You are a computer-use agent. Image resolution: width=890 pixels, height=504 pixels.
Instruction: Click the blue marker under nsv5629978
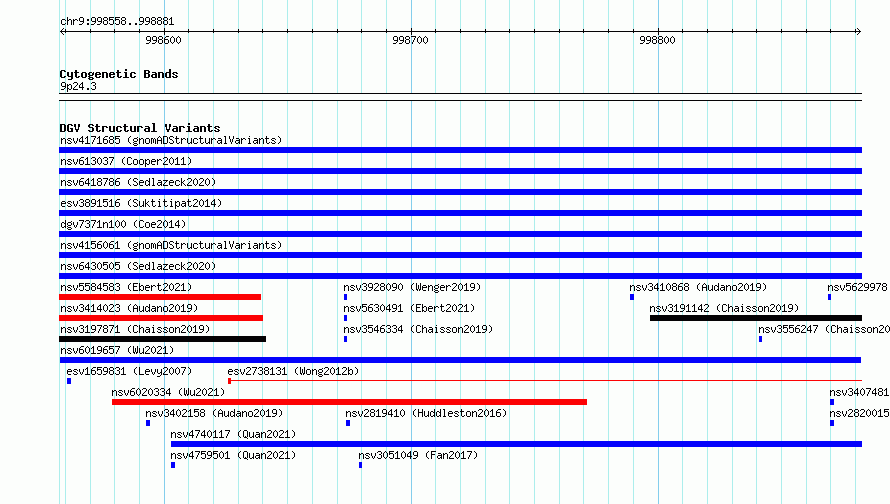pos(829,297)
